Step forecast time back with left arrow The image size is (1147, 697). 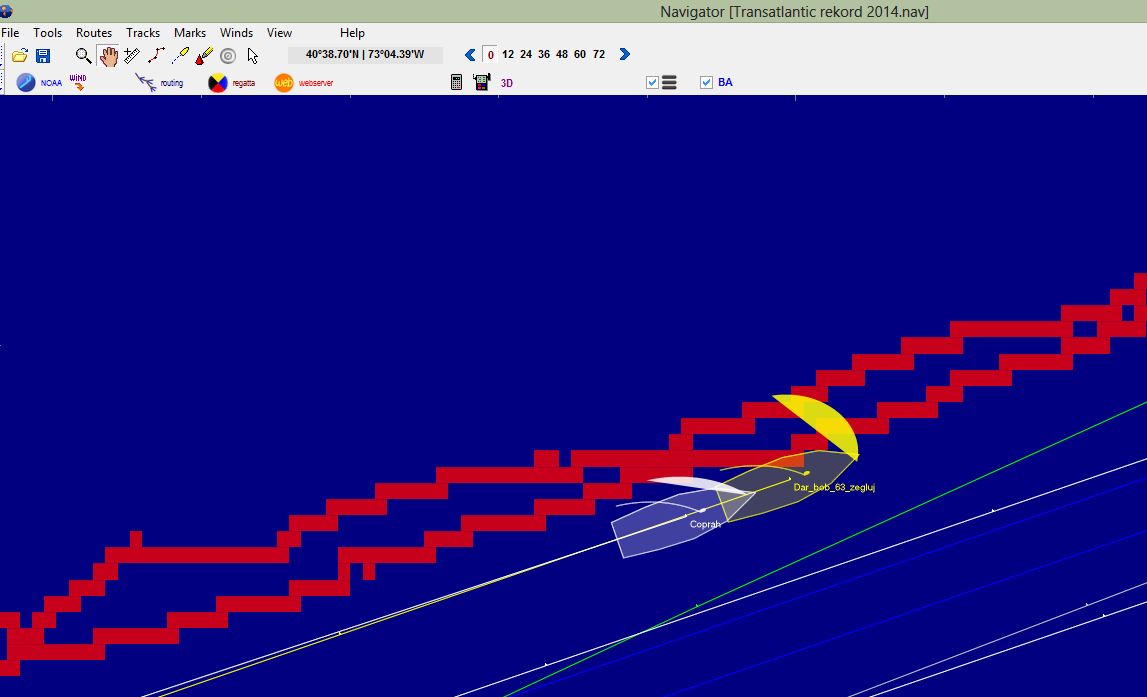470,55
